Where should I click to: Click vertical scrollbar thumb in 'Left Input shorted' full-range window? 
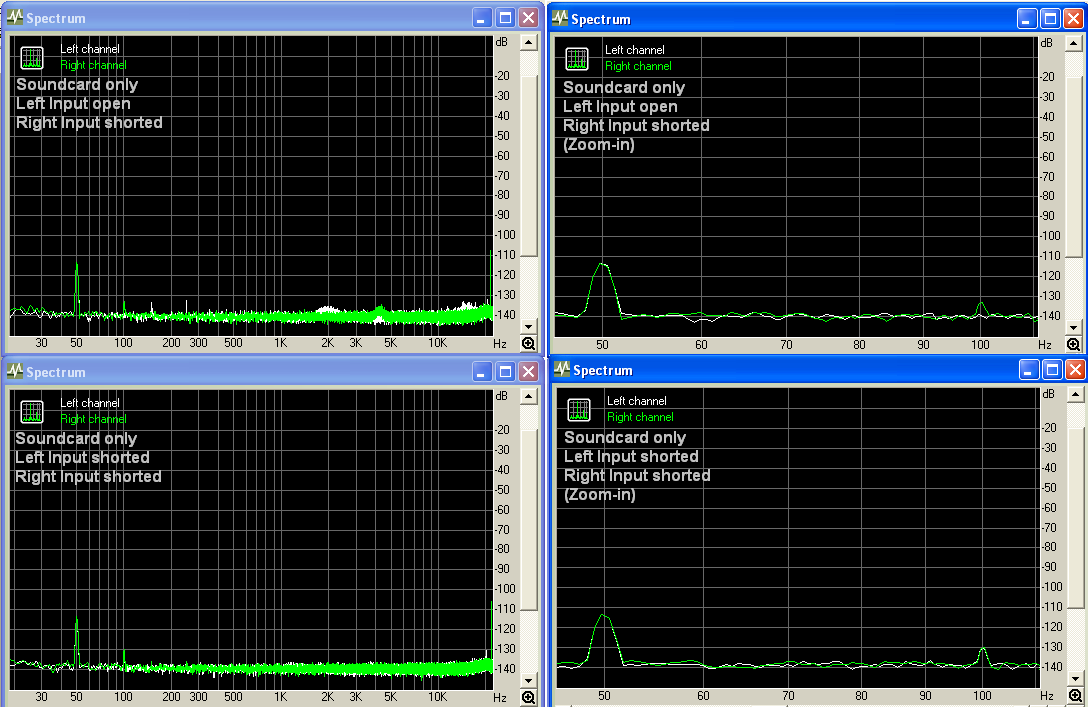[529, 520]
